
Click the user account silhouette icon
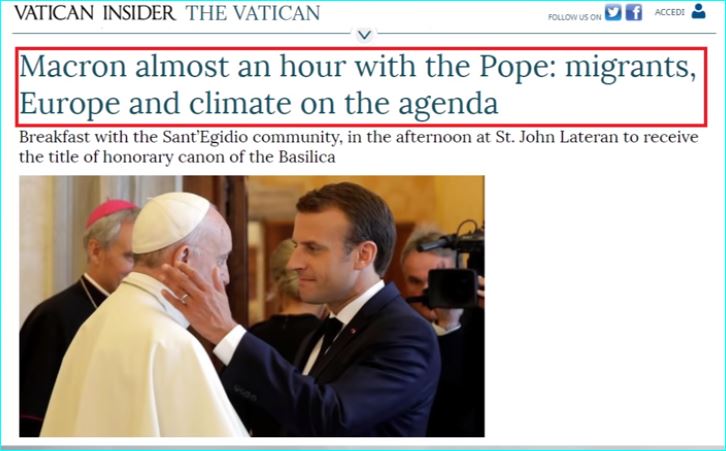[x=698, y=11]
